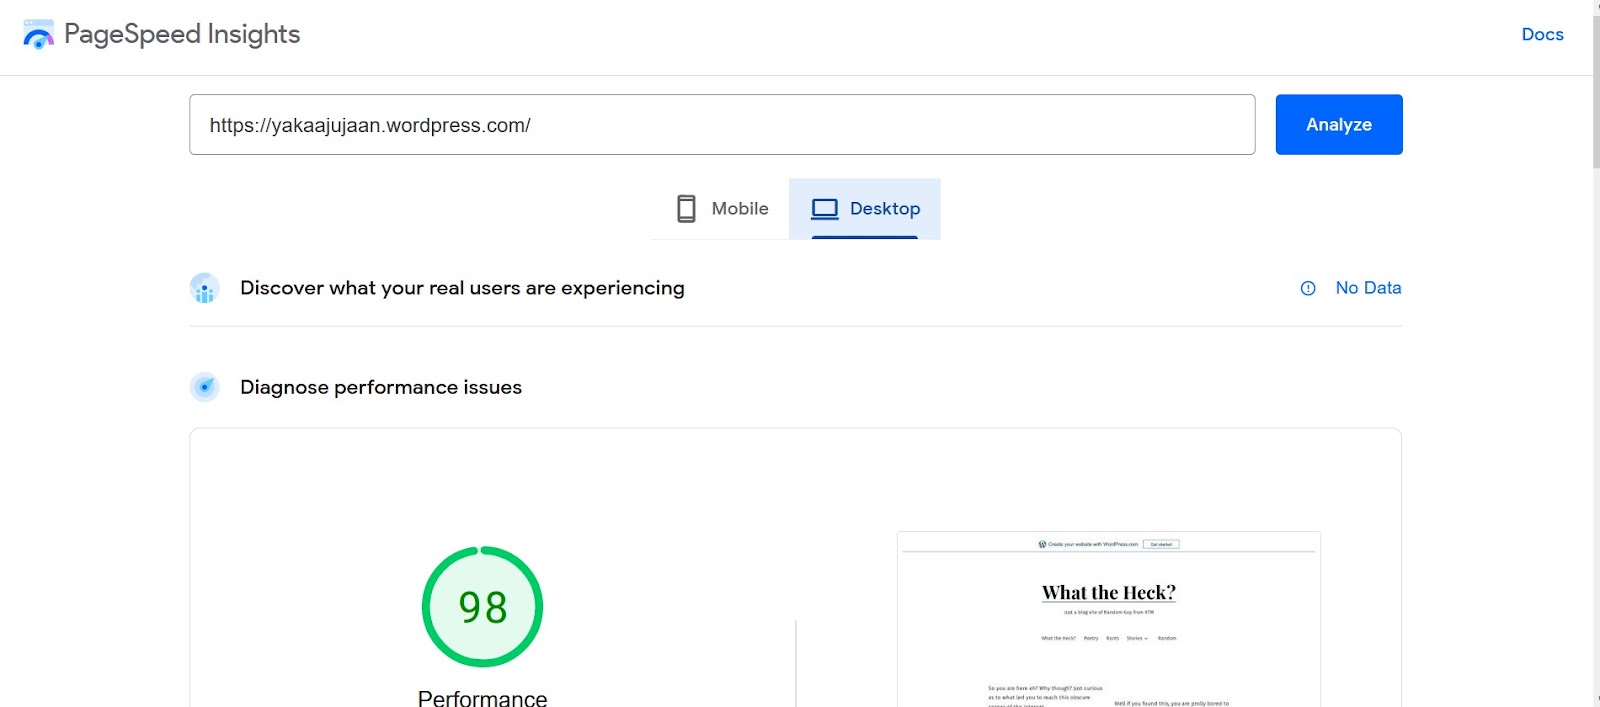This screenshot has height=707, width=1600.
Task: Open the PageSpeed Insights title link
Action: tap(182, 34)
